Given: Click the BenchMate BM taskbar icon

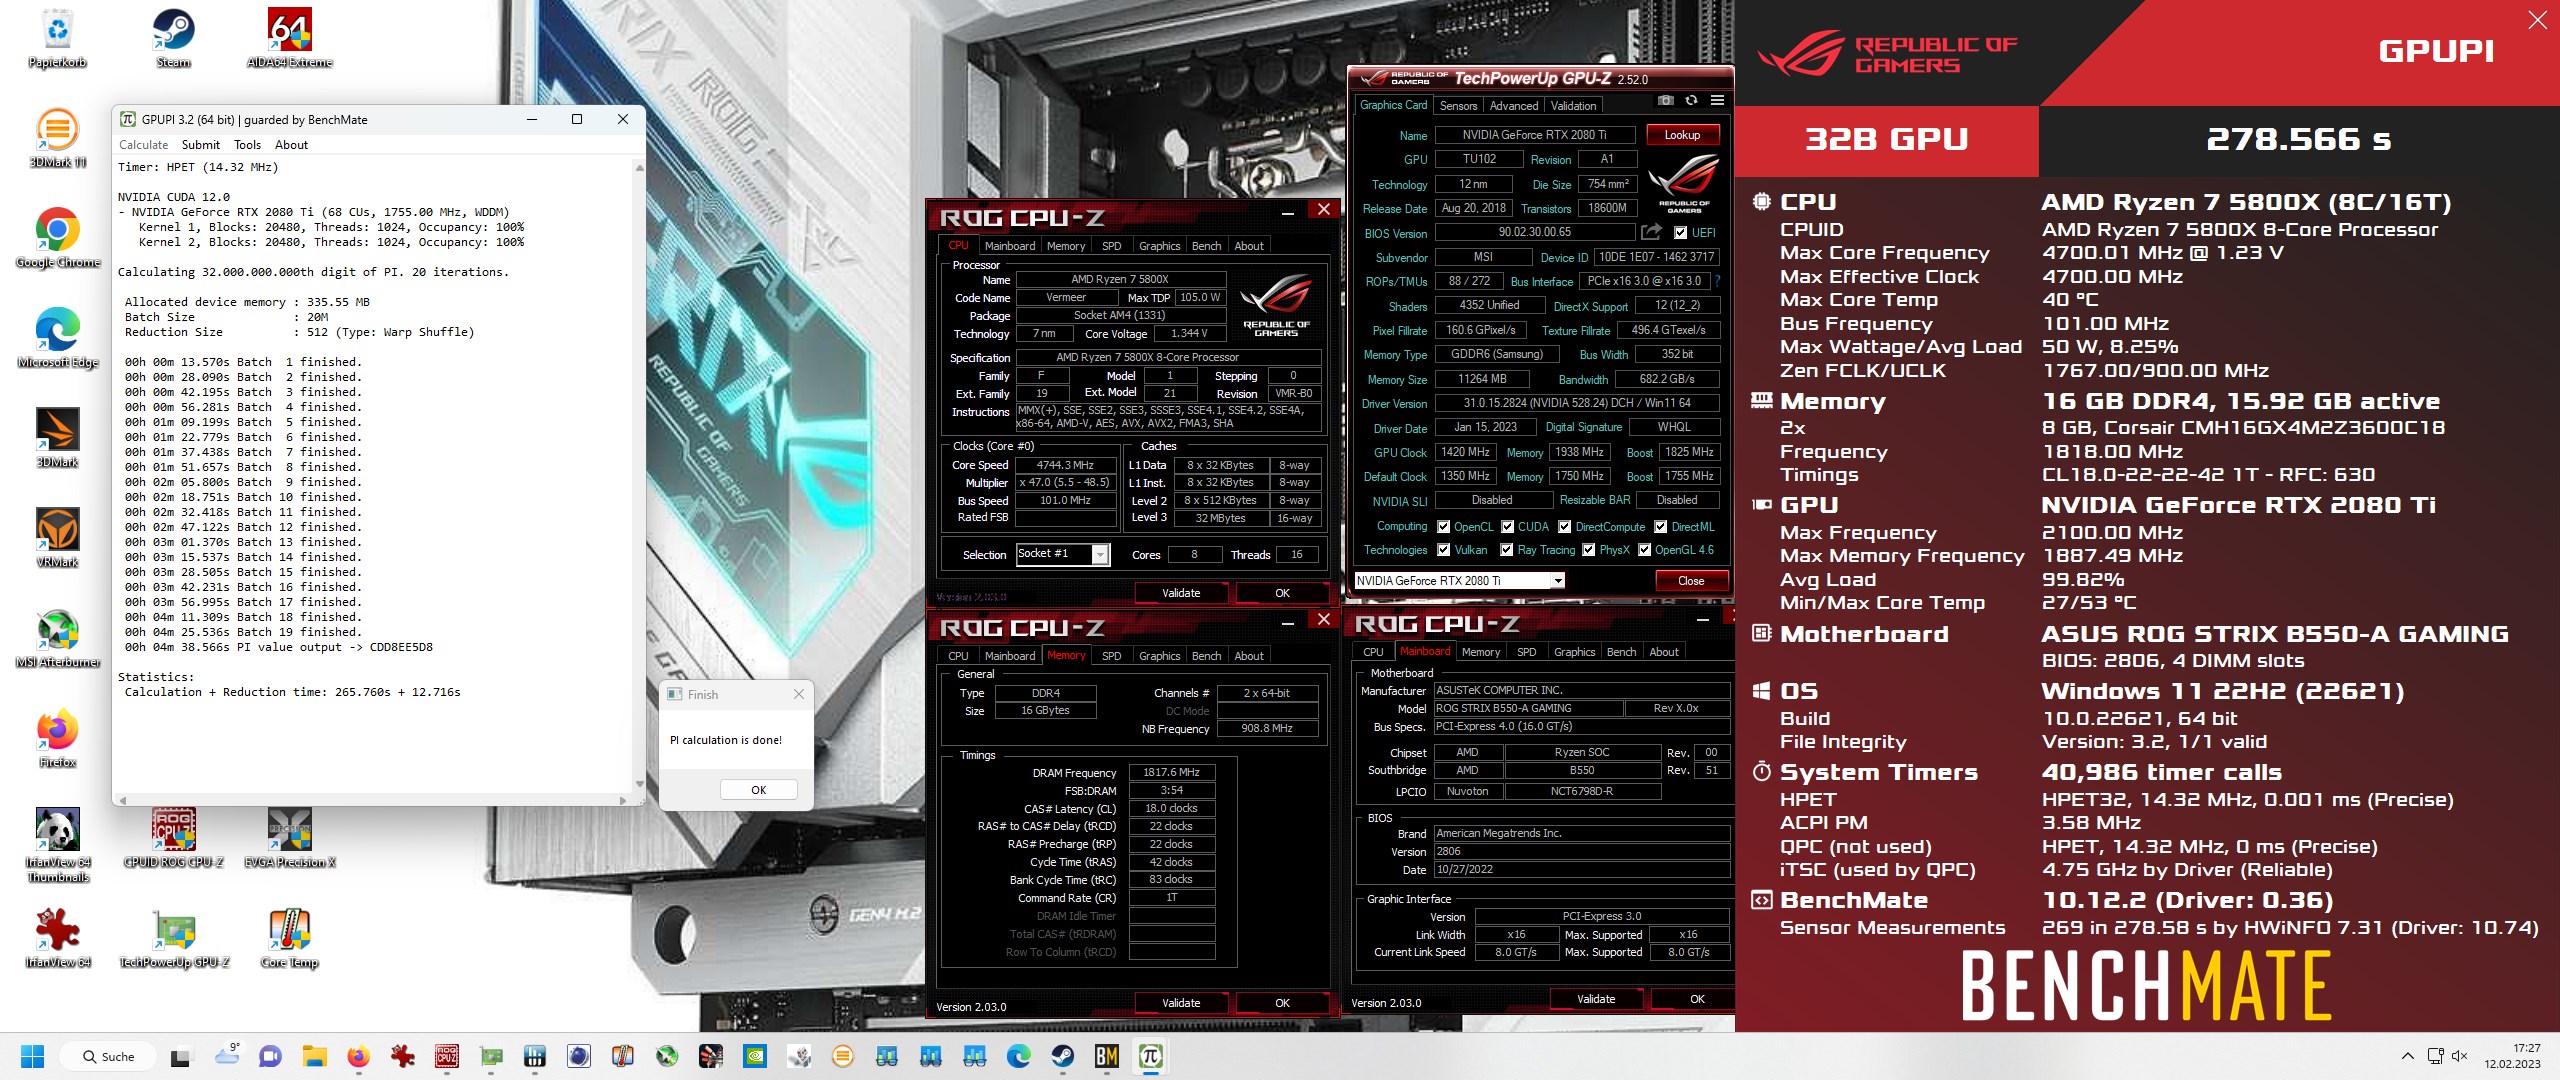Looking at the screenshot, I should 1106,1056.
